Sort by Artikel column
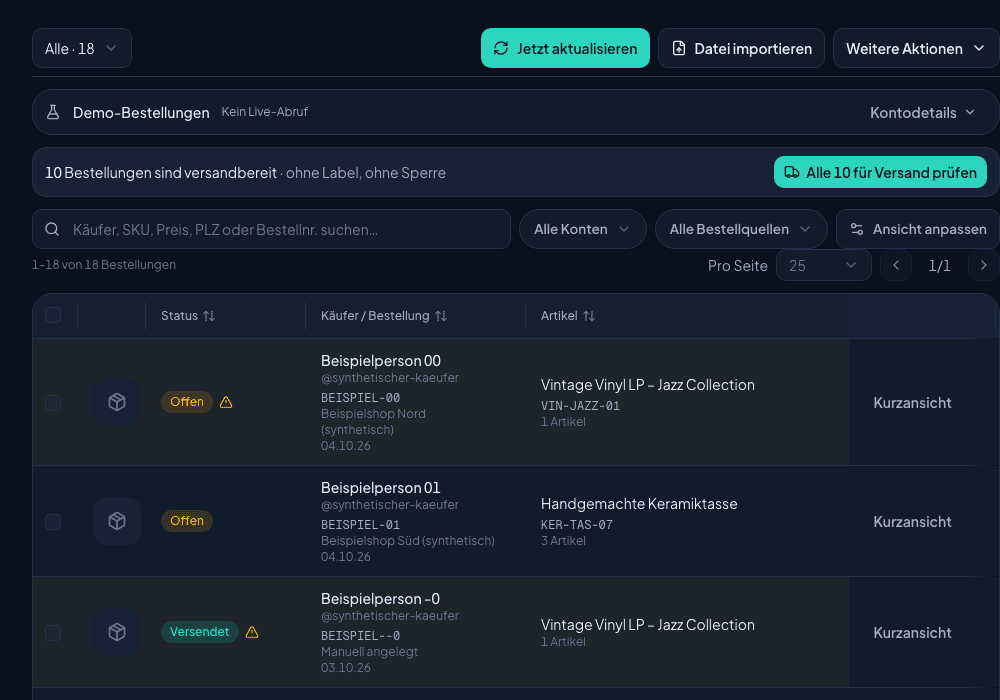This screenshot has width=1000, height=700. pos(567,316)
